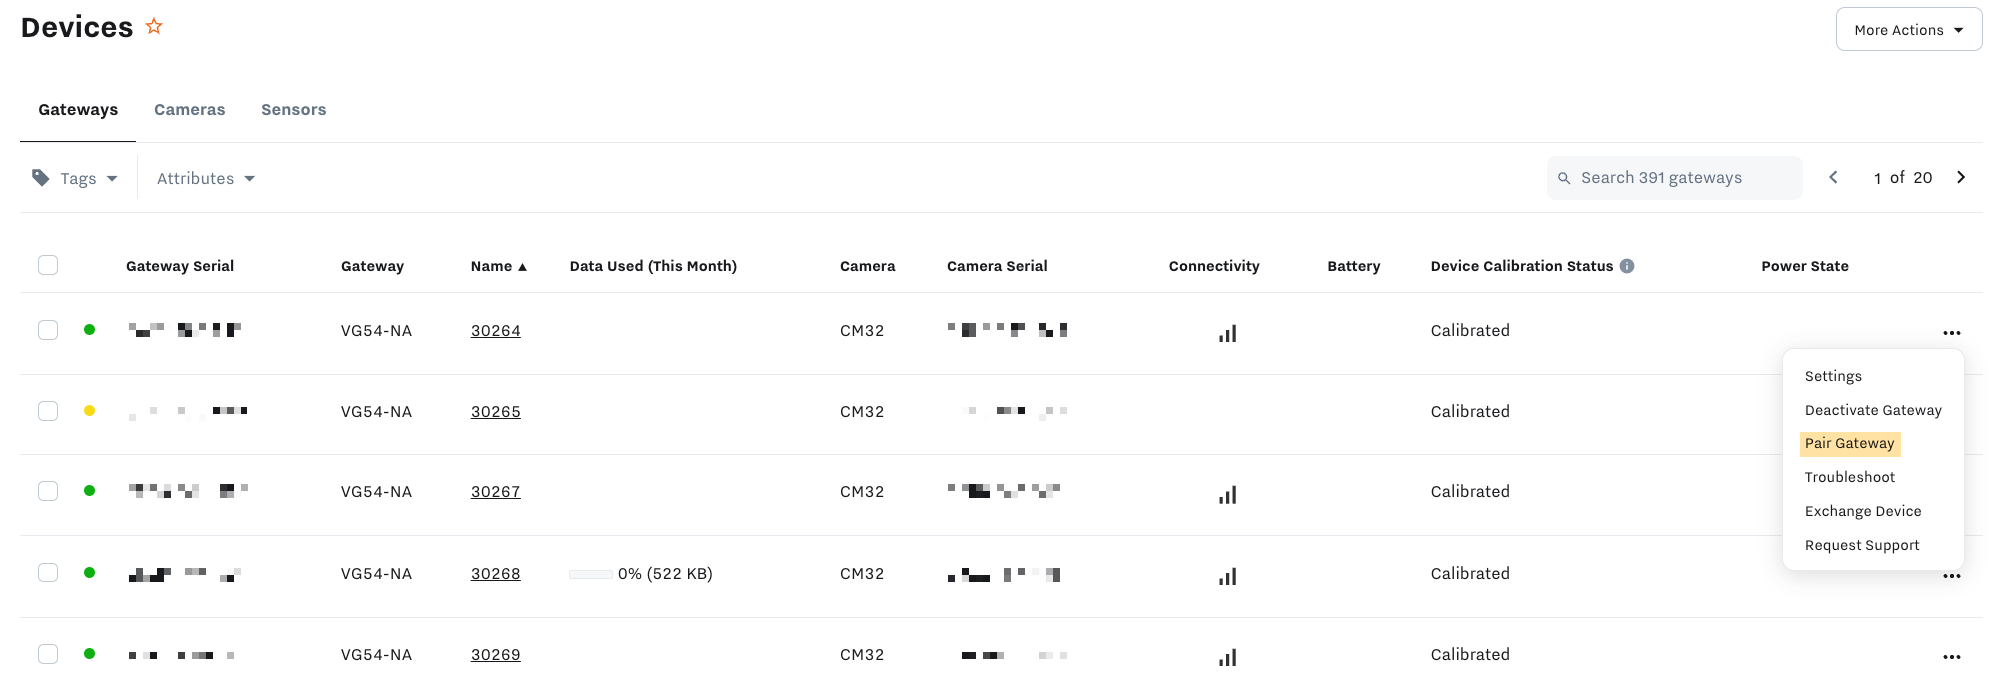Open the three-dot menu for gateway 30269
This screenshot has width=1992, height=690.
coord(1951,657)
